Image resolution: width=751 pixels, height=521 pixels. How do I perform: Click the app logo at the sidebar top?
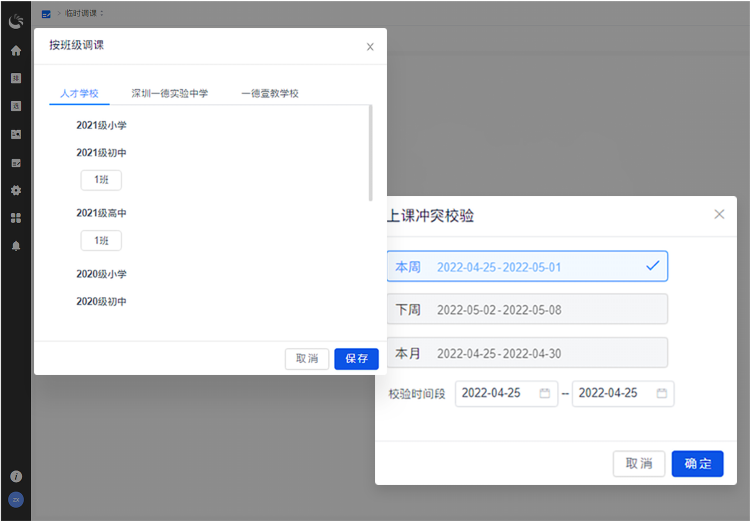[x=16, y=18]
